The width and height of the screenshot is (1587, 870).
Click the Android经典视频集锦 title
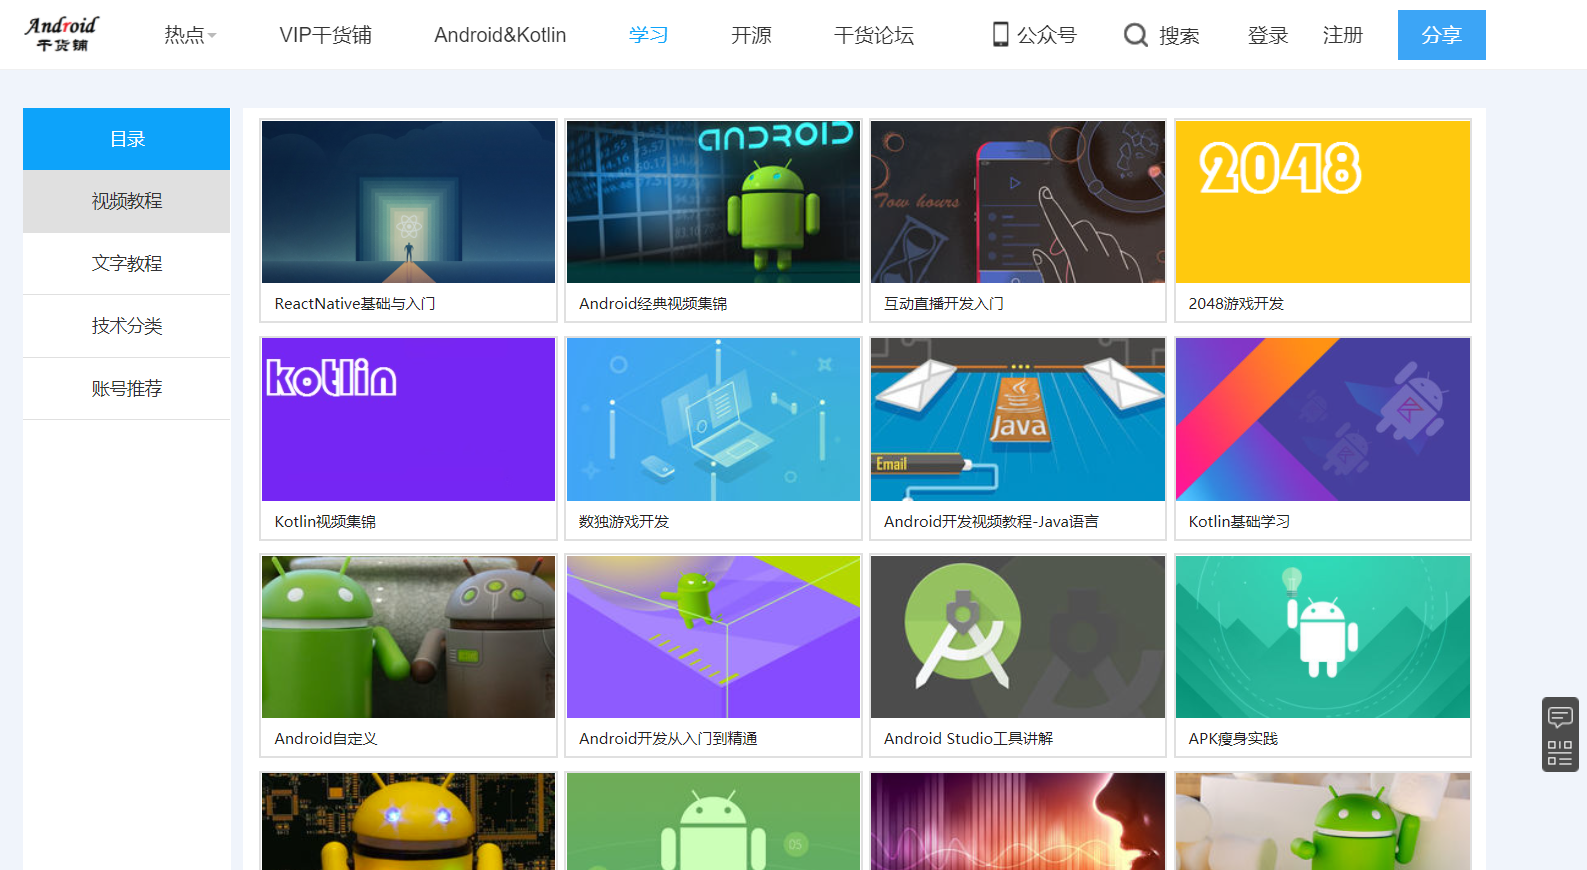653,304
